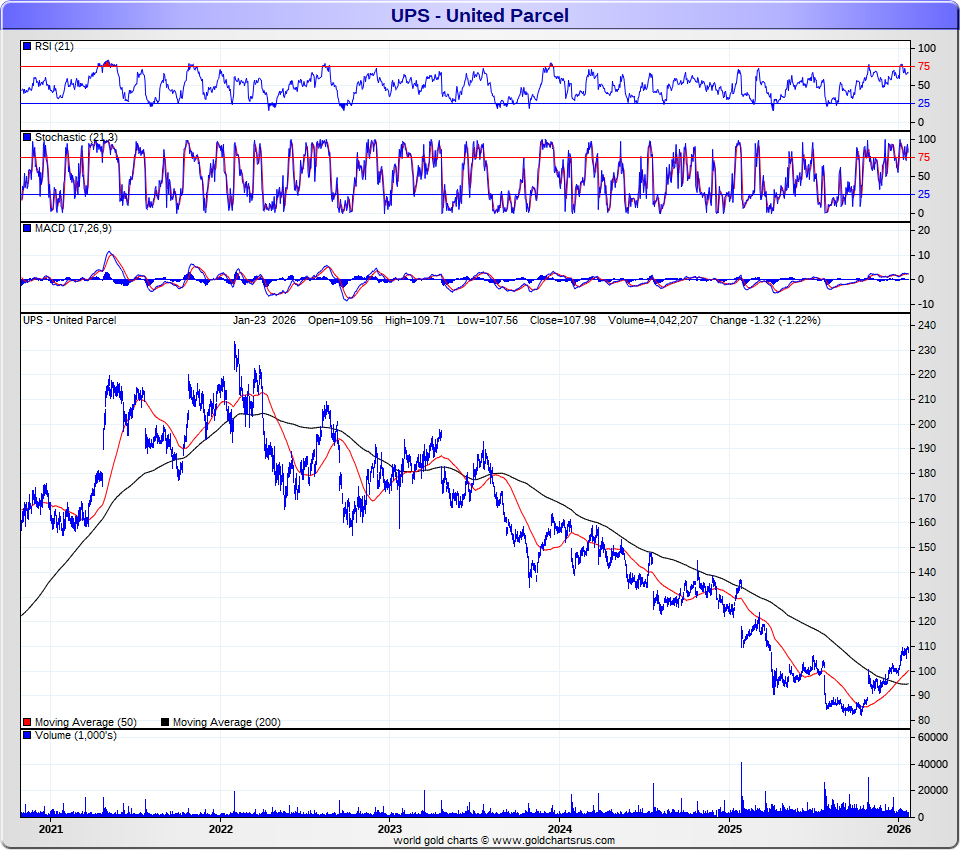Screen dimensions: 960x850
Task: Click the 'Jan-23 2026' date text
Action: point(264,320)
